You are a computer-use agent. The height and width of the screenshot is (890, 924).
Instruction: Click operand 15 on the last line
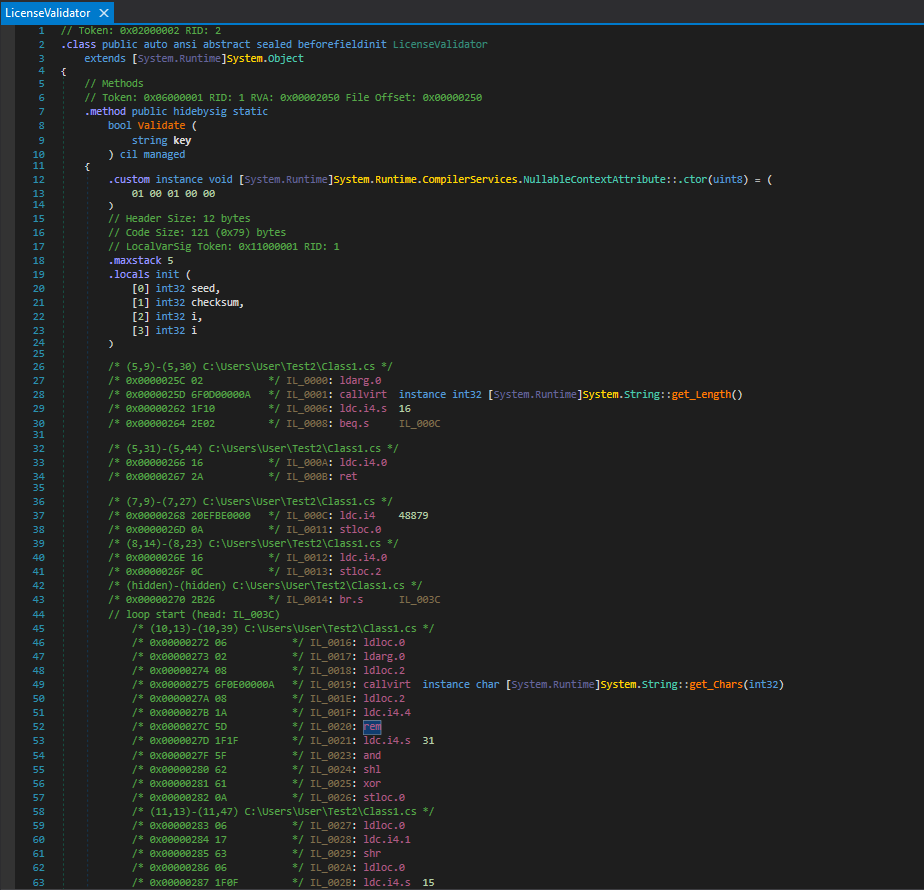coord(428,882)
